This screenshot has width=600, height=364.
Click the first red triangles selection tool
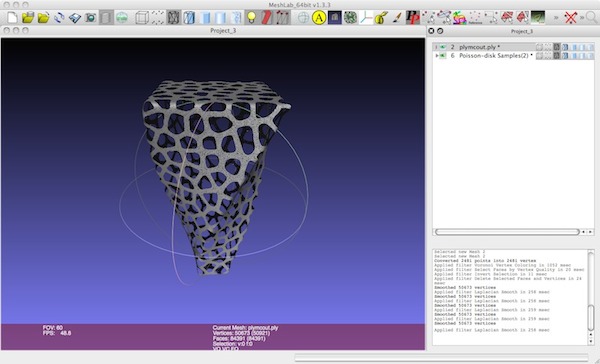tap(507, 18)
